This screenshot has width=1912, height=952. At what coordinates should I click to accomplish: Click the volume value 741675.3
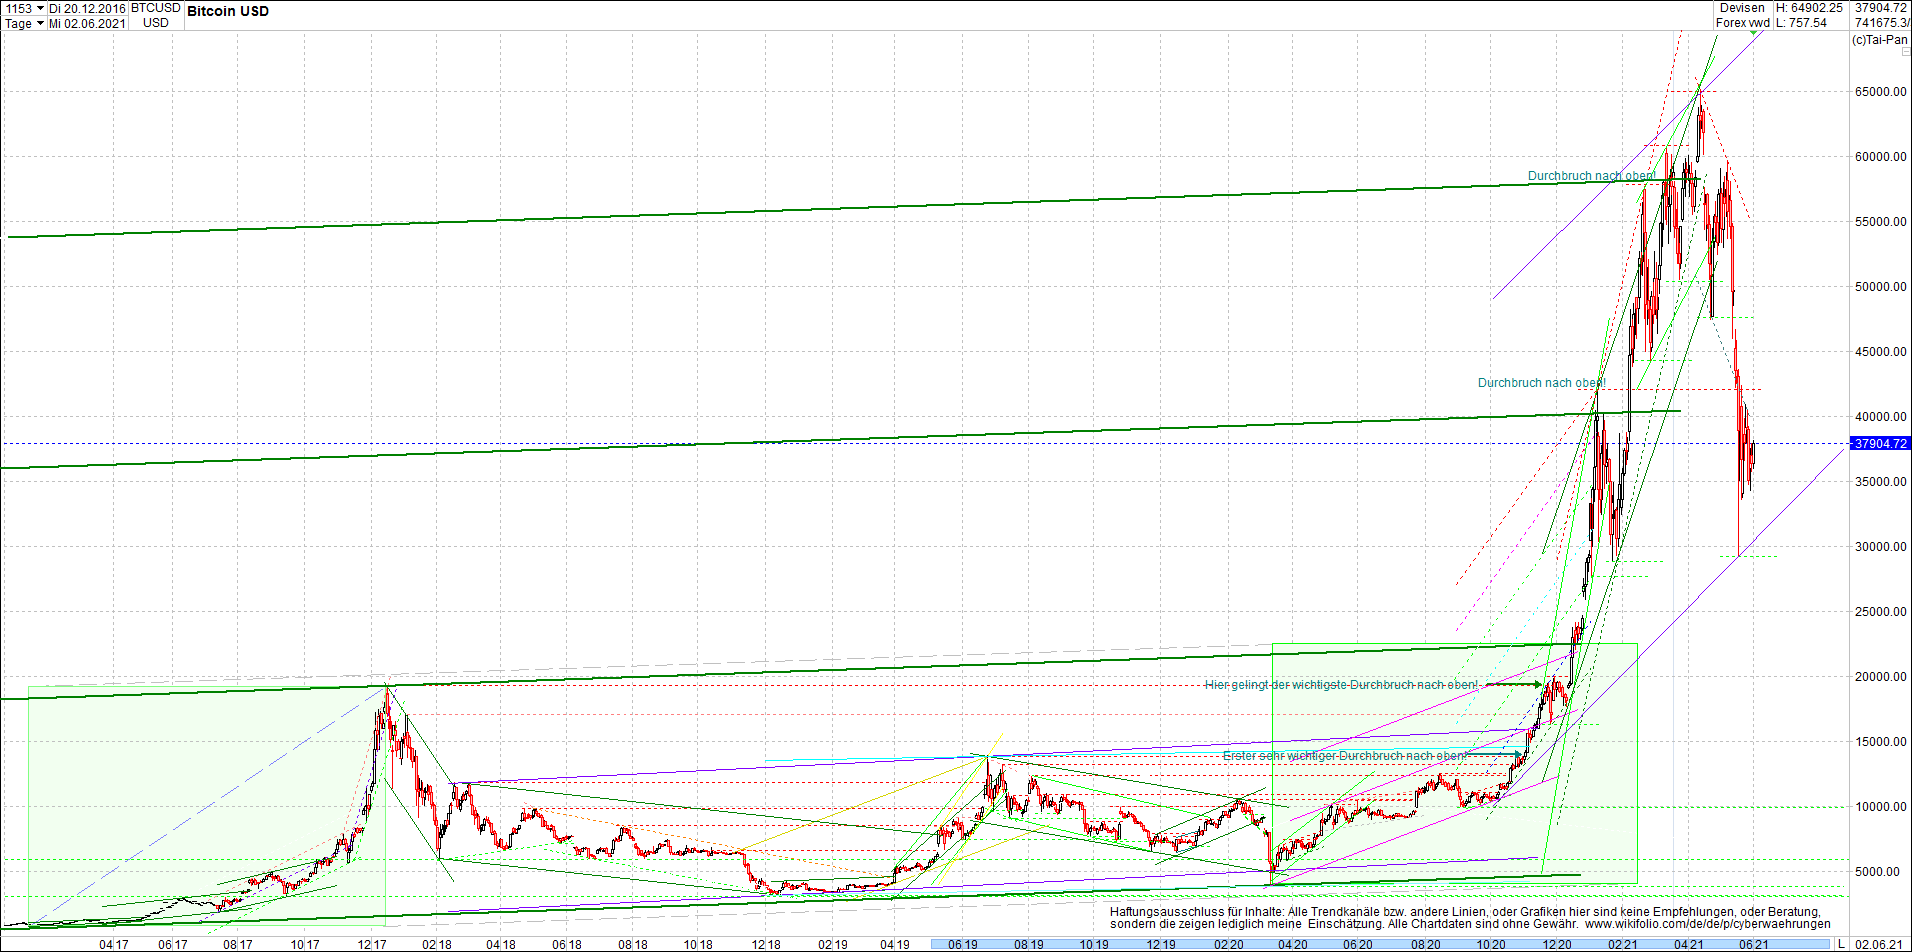[x=1882, y=23]
